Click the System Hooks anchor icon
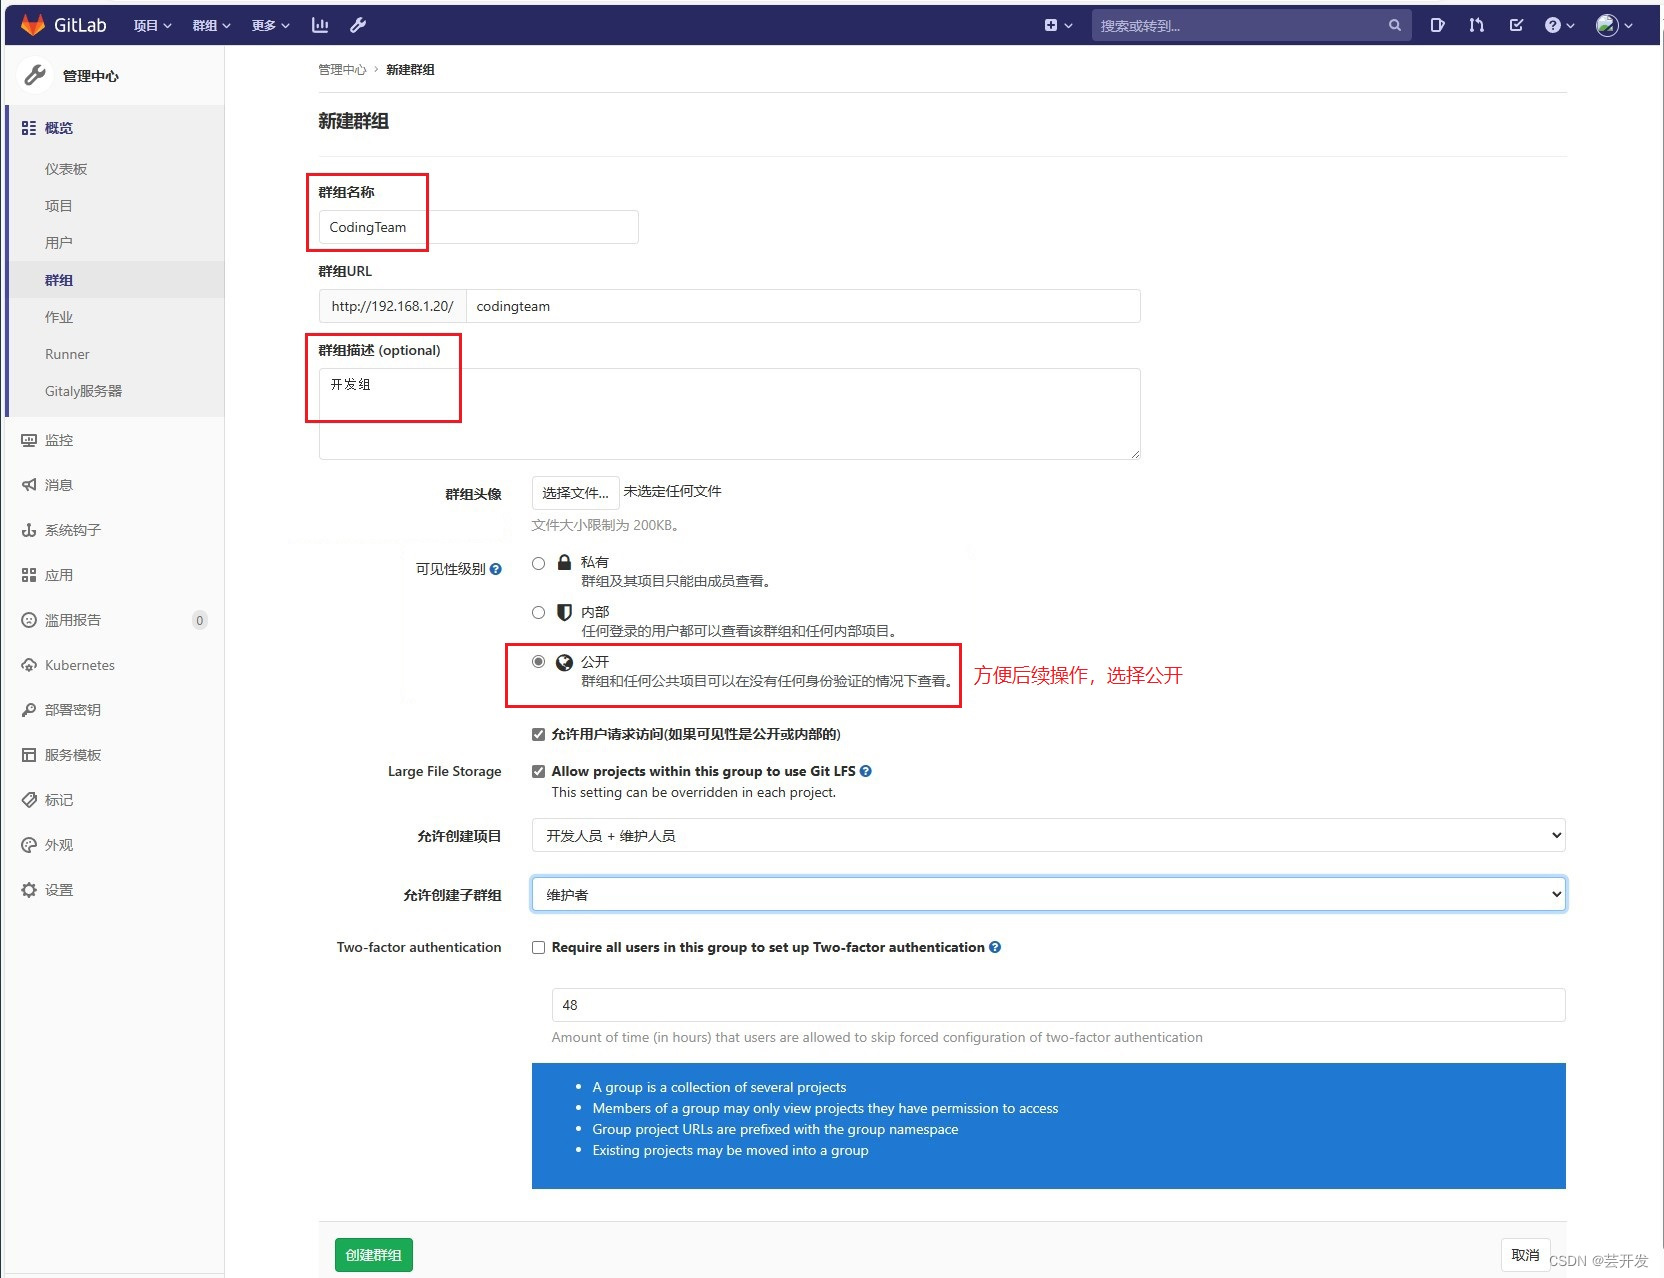 coord(29,530)
